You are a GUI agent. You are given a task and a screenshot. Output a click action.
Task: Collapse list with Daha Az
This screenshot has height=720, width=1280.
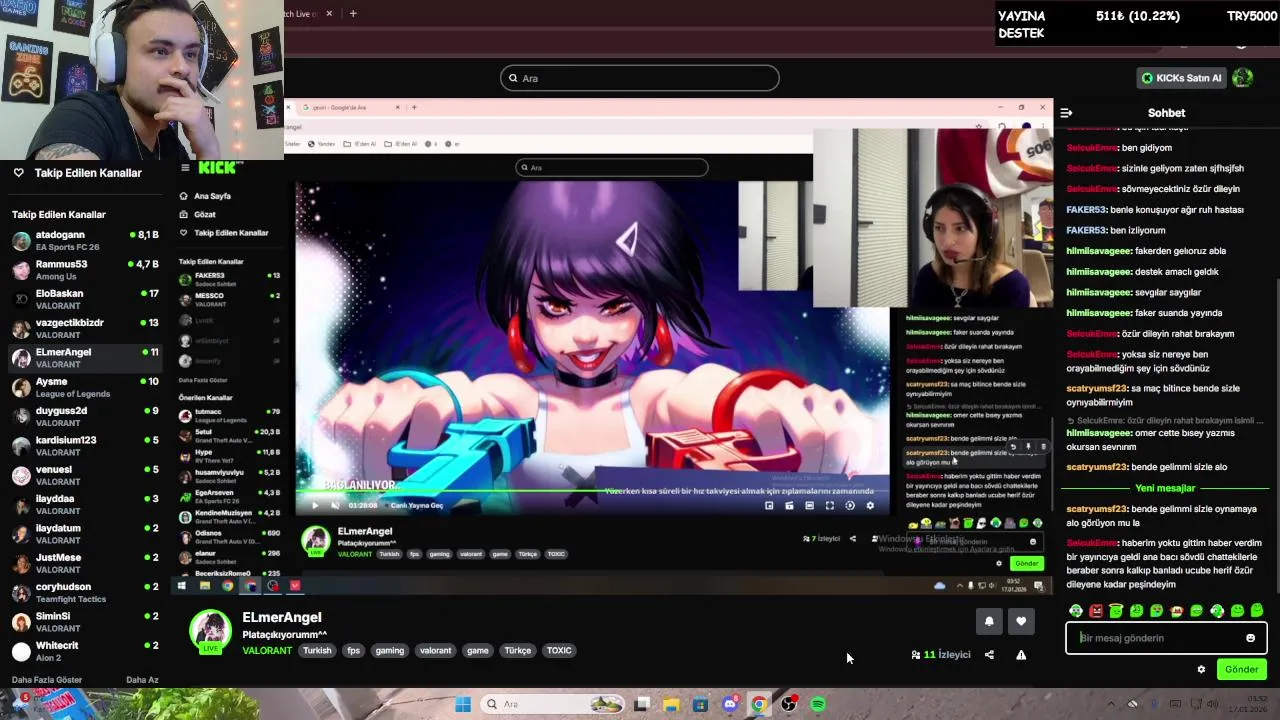[142, 680]
